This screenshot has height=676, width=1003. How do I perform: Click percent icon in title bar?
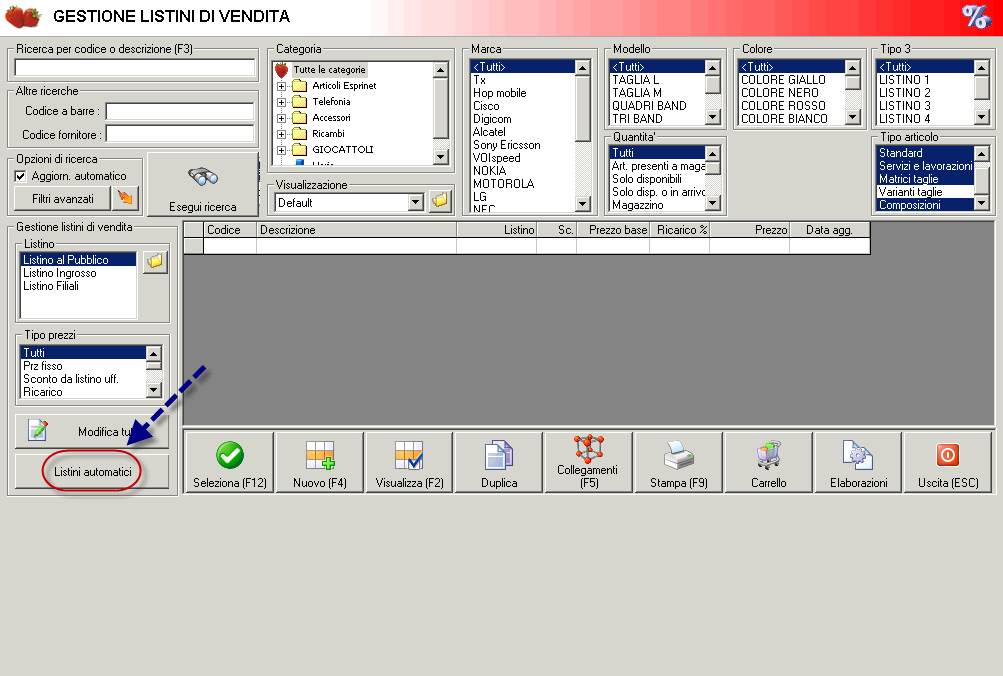click(x=976, y=17)
